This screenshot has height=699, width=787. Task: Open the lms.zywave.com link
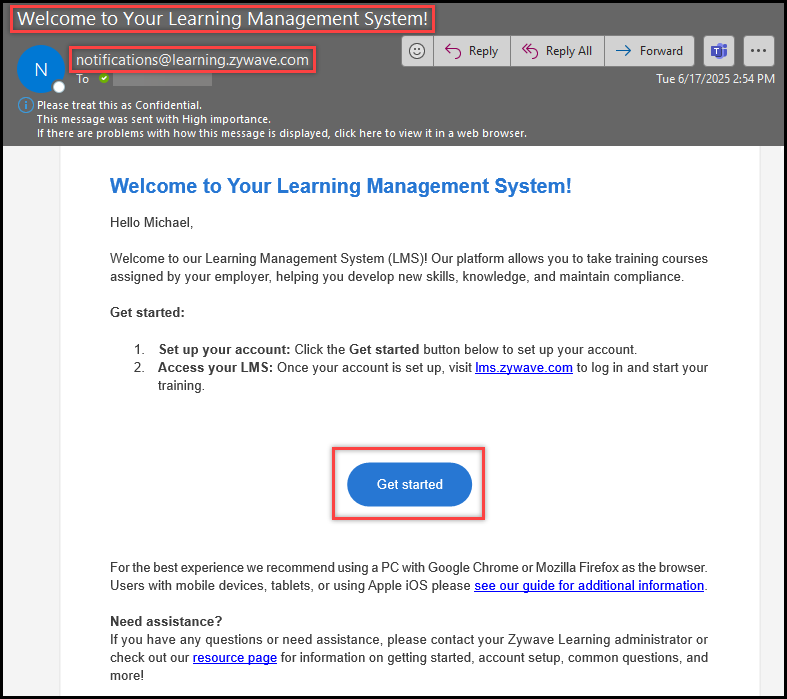523,368
